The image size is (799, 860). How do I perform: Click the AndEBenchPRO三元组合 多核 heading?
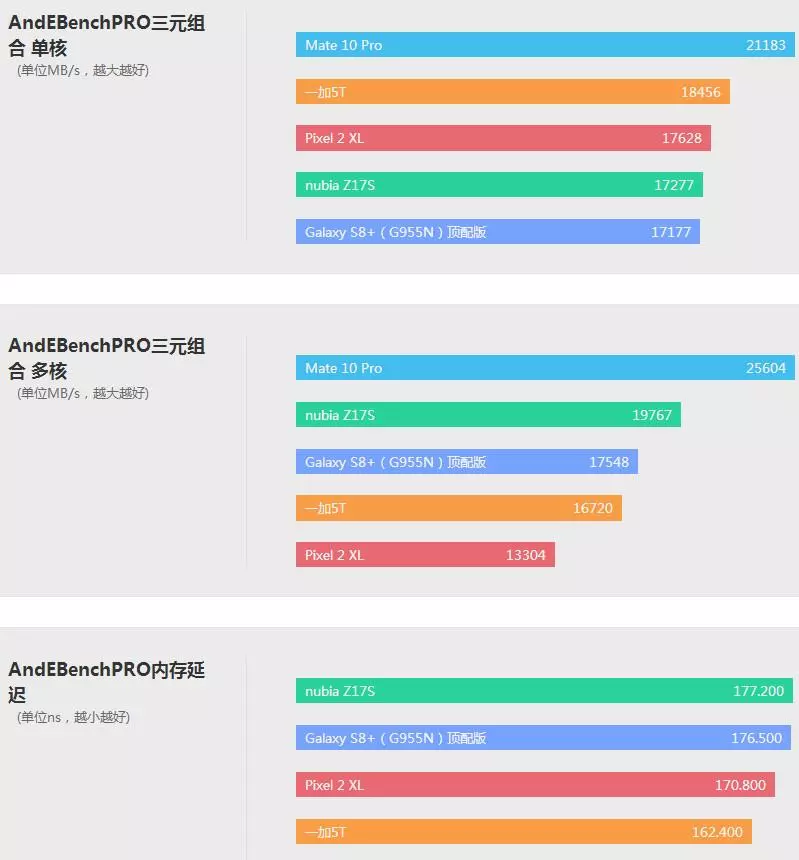(x=107, y=358)
